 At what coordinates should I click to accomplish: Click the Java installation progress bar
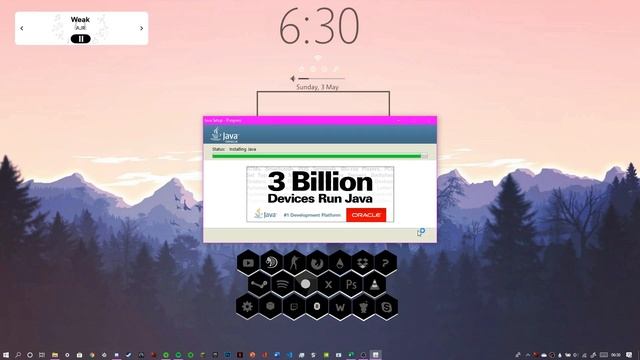(x=320, y=156)
